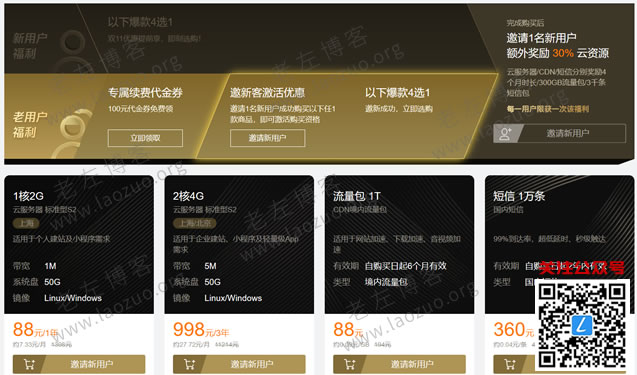637x375 pixels.
Task: Click add-user icon beside 邀请新用户 at top right
Action: (x=505, y=133)
